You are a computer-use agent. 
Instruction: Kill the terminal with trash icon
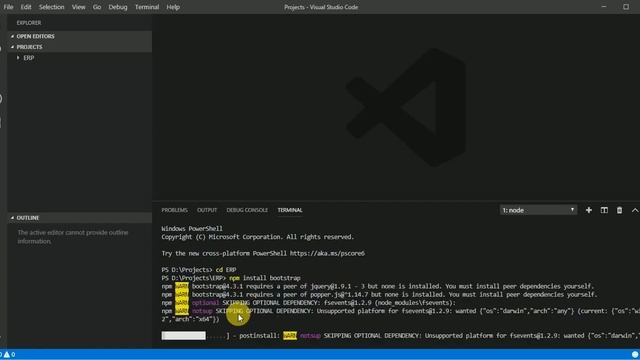(619, 210)
